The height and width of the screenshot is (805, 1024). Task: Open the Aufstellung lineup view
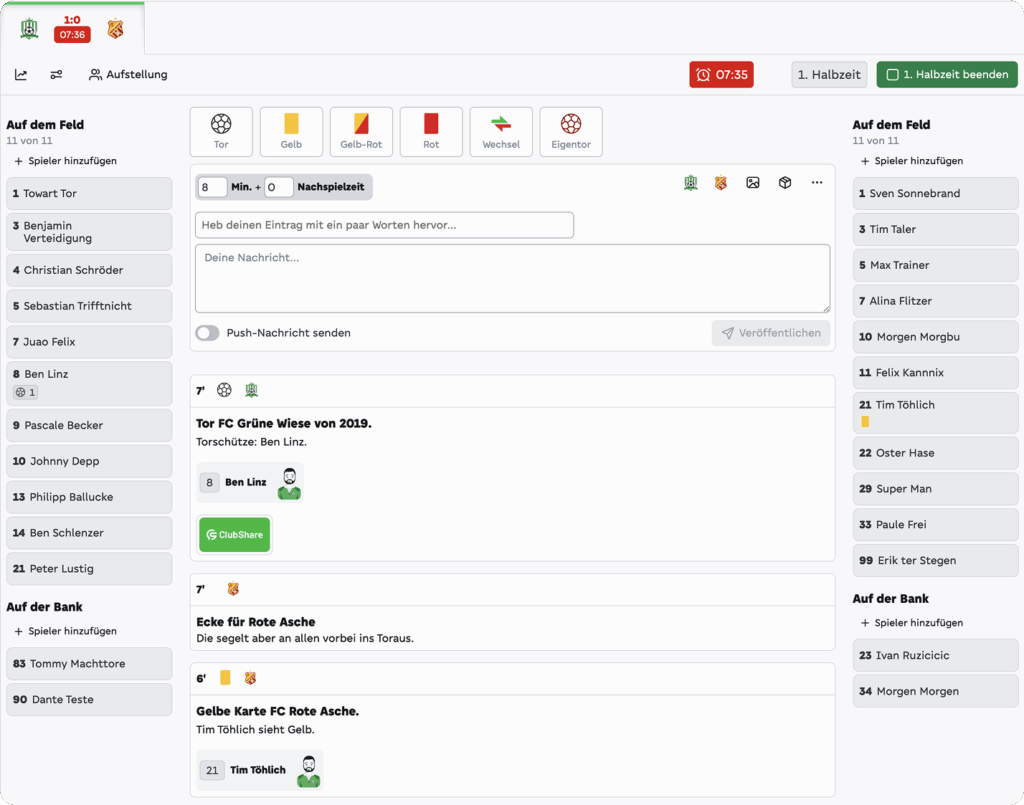point(128,75)
